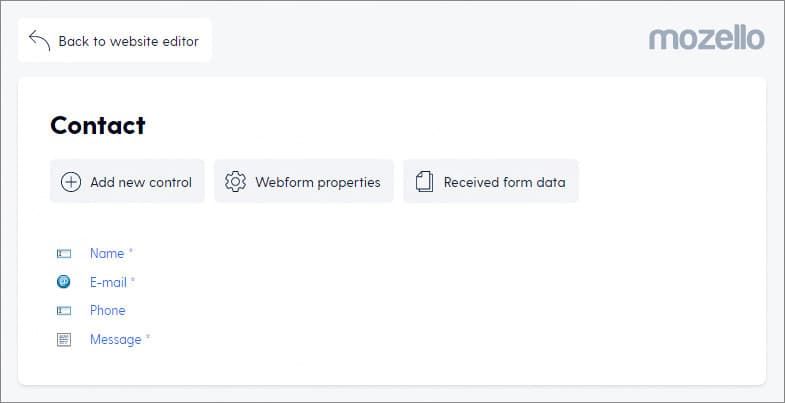The height and width of the screenshot is (403, 785).
Task: Click the required asterisk next to Name
Action: click(131, 251)
